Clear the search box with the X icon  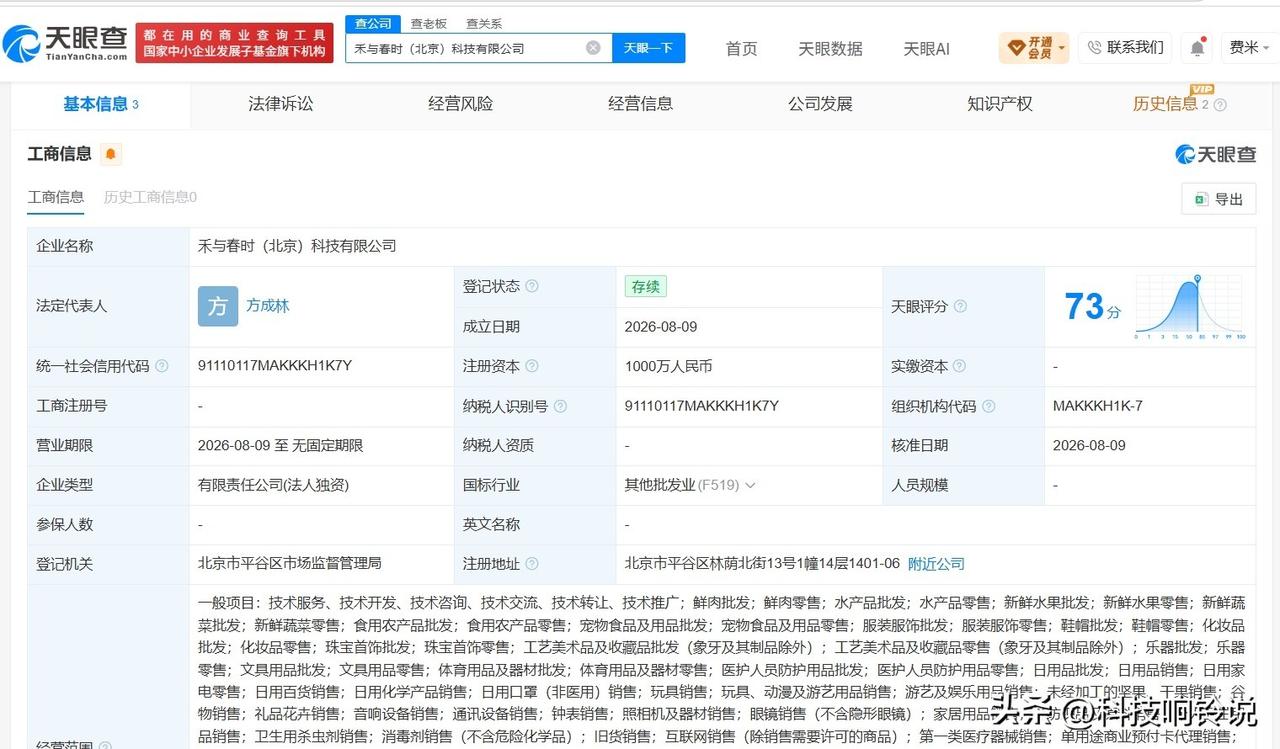(593, 48)
